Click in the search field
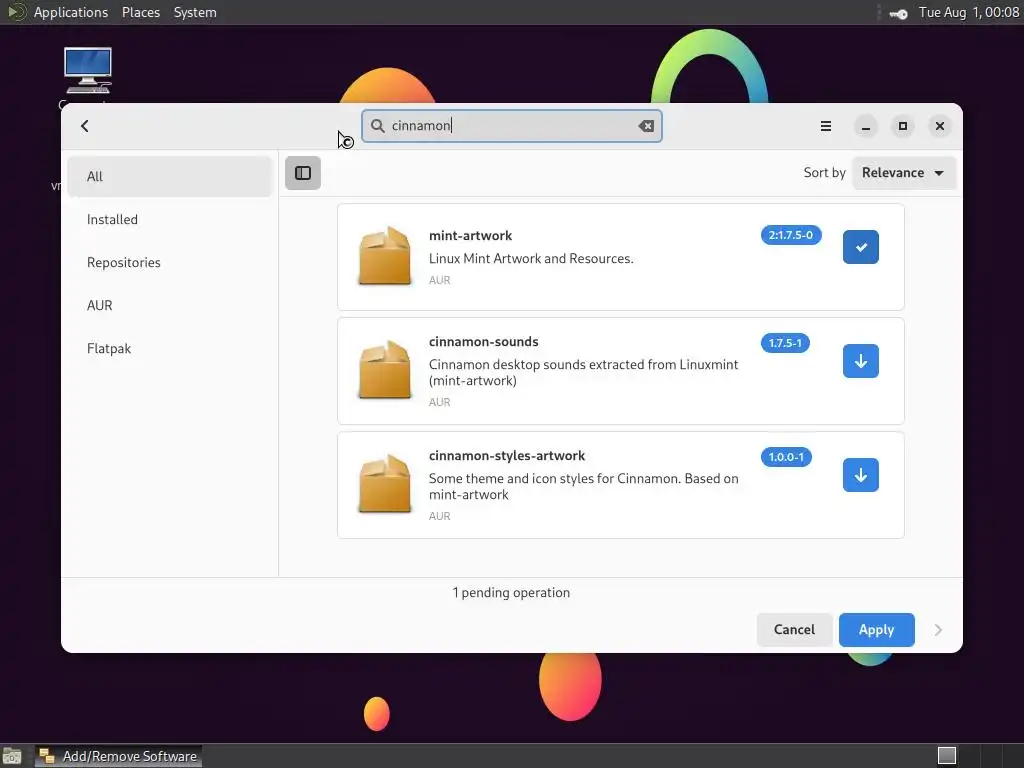The image size is (1024, 768). [512, 126]
